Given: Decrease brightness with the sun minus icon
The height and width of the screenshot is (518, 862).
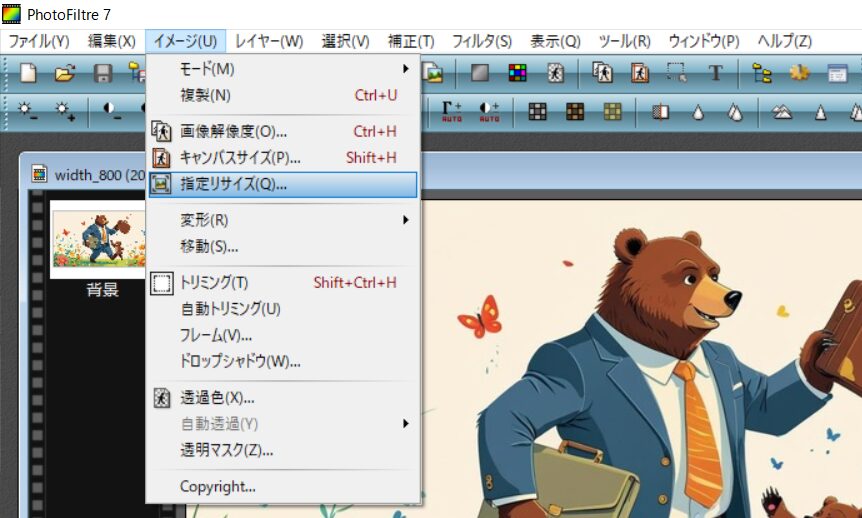Looking at the screenshot, I should [x=27, y=112].
